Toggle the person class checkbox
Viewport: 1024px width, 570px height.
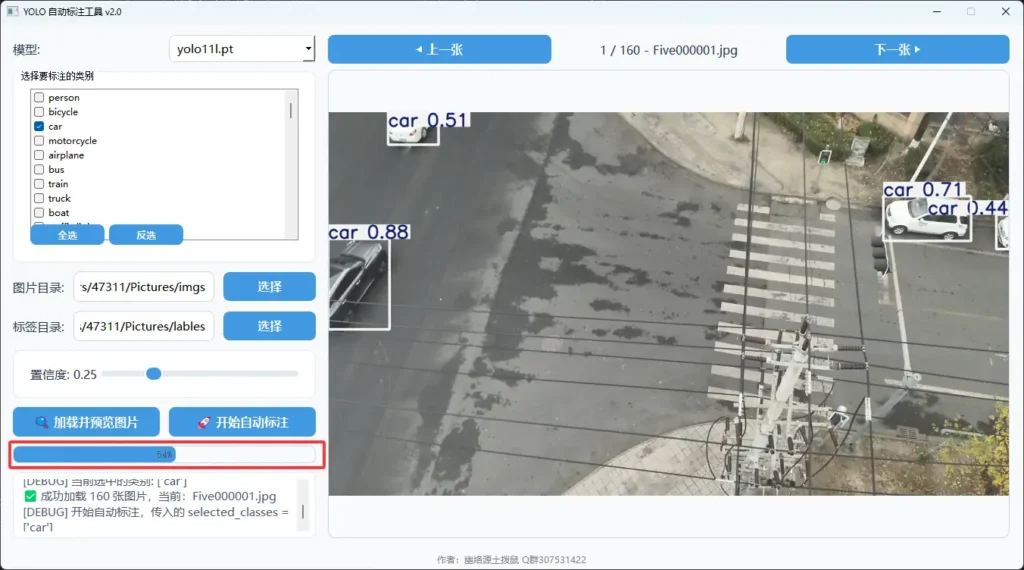coord(39,98)
